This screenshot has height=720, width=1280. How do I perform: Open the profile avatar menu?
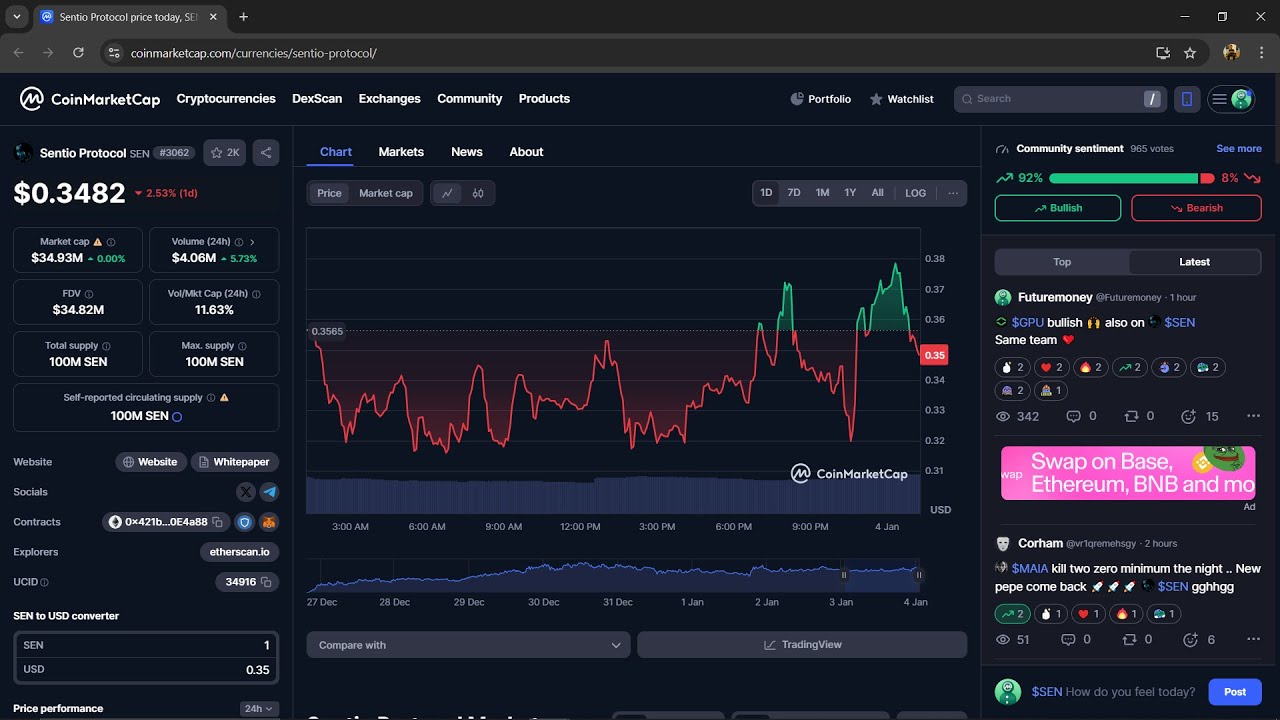pyautogui.click(x=1231, y=99)
